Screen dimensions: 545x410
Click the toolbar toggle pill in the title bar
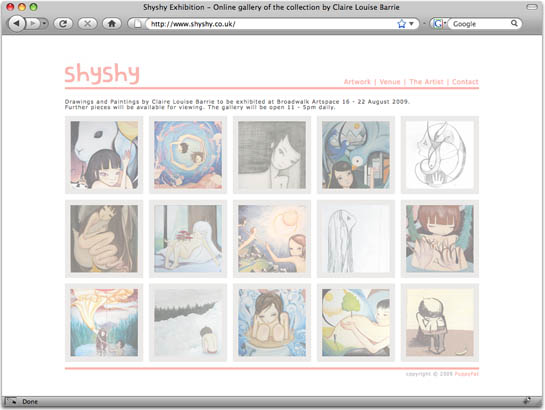[532, 7]
